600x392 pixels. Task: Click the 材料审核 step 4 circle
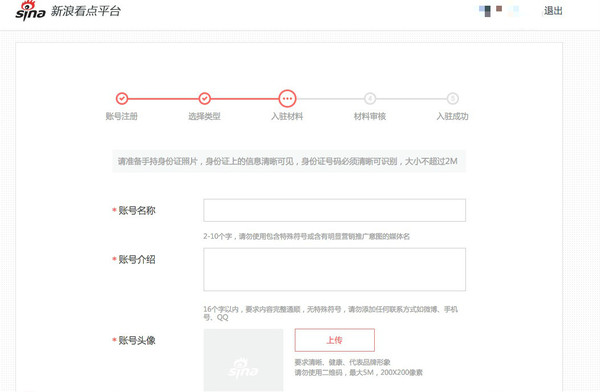370,99
